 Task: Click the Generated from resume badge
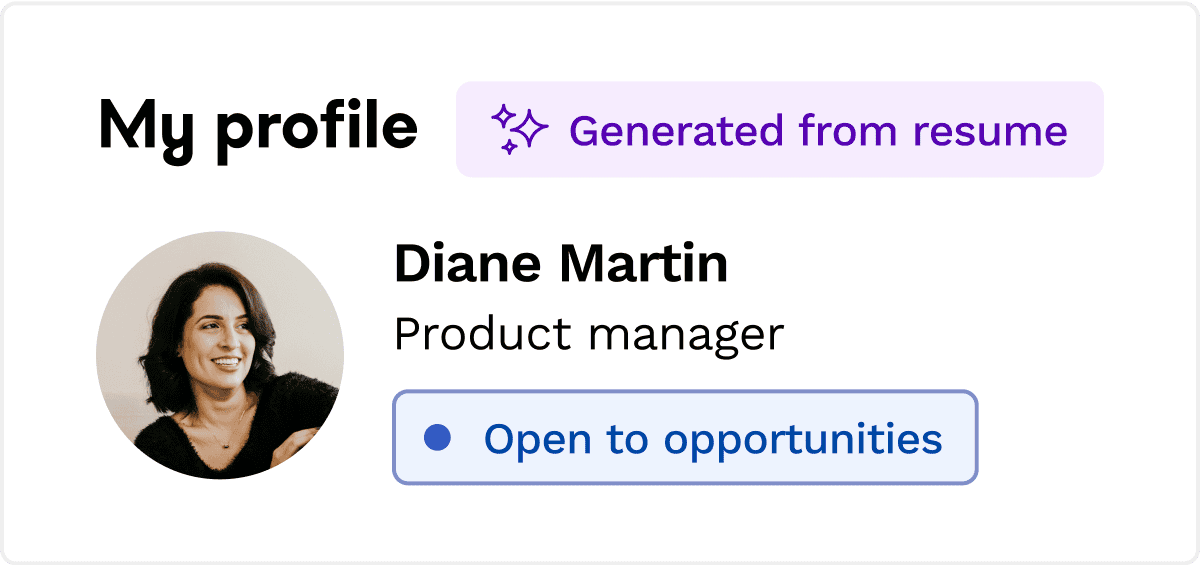pyautogui.click(x=779, y=130)
